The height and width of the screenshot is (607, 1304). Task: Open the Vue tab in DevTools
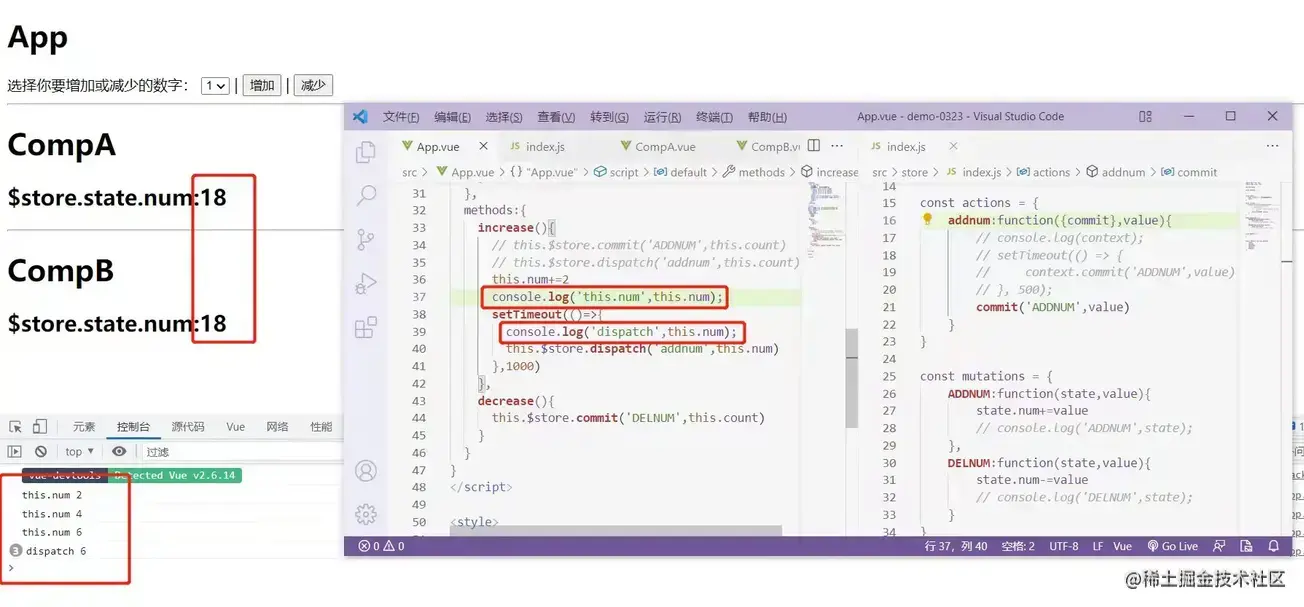click(235, 426)
